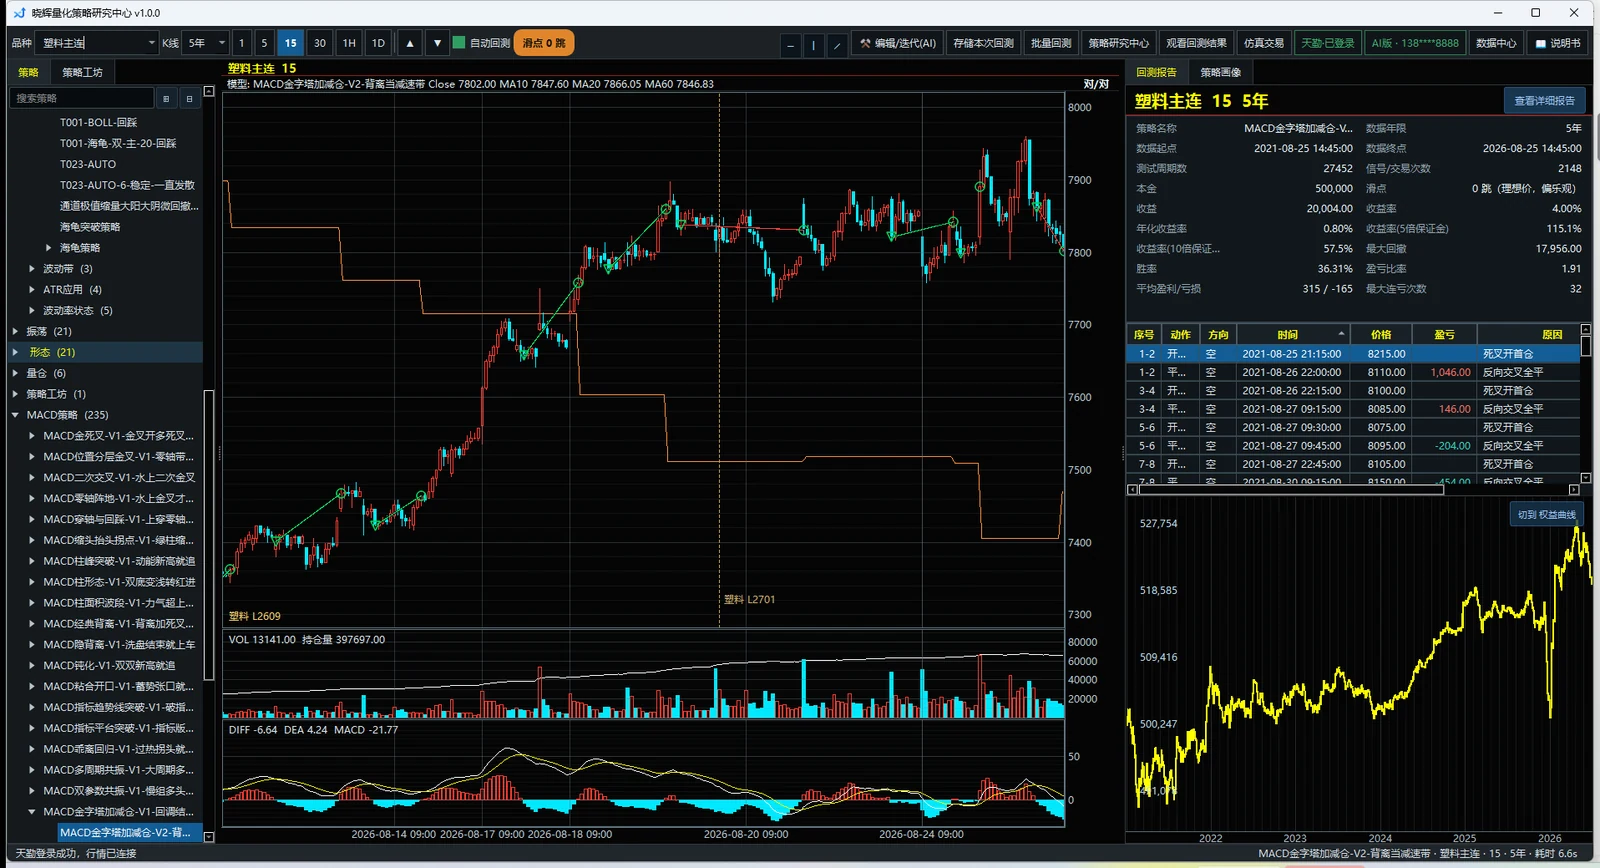Screen dimensions: 1600x868
Task: Open the 品种 instrument dropdown arrow
Action: click(x=152, y=43)
